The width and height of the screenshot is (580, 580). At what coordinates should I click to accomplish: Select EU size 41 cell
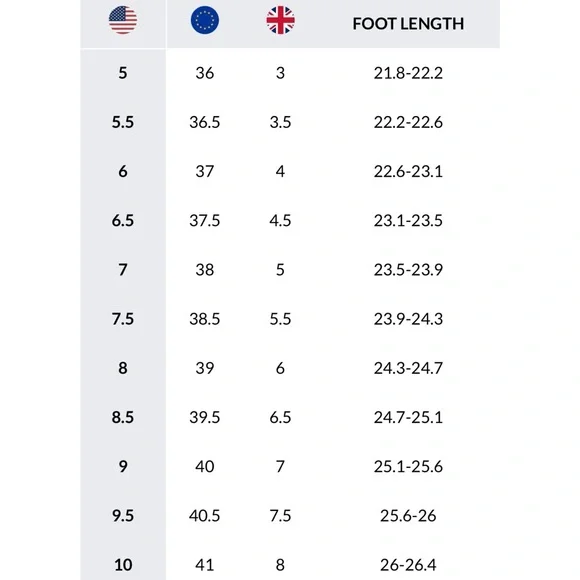coord(205,565)
